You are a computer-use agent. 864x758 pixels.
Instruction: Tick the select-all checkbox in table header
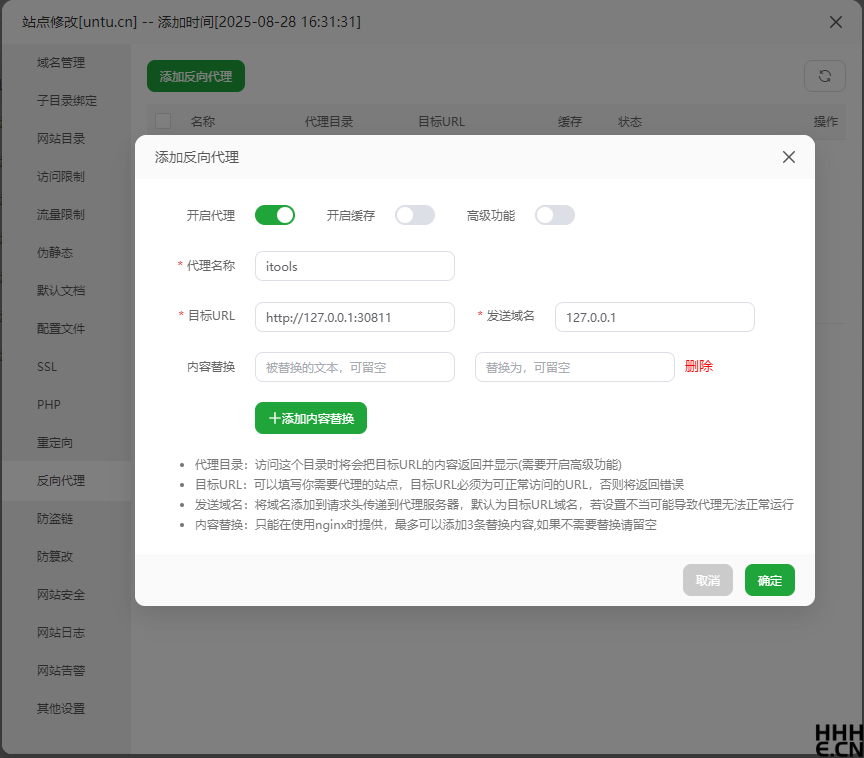point(163,121)
